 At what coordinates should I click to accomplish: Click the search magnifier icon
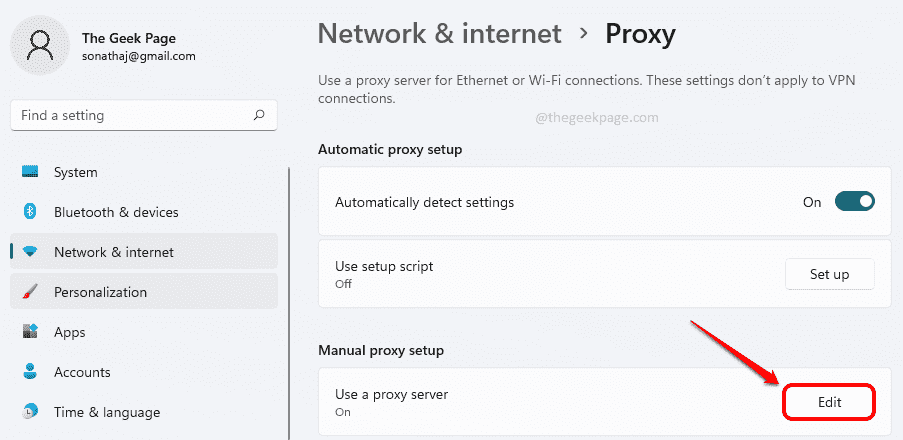pos(259,115)
